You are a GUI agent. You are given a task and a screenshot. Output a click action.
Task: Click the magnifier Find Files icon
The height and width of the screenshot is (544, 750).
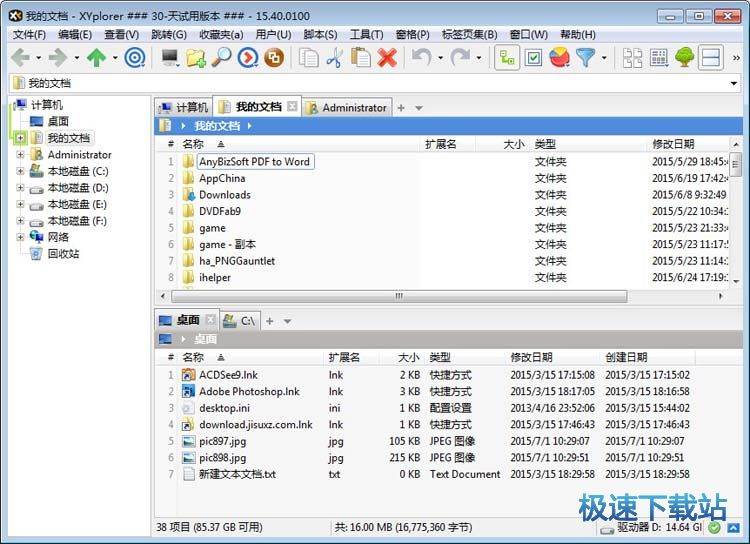point(222,58)
